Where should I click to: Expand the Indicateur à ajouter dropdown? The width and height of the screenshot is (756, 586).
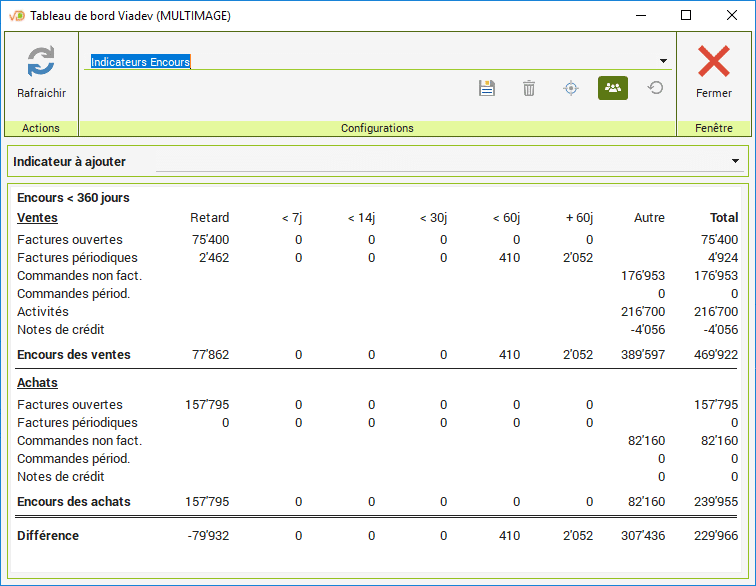pos(735,161)
